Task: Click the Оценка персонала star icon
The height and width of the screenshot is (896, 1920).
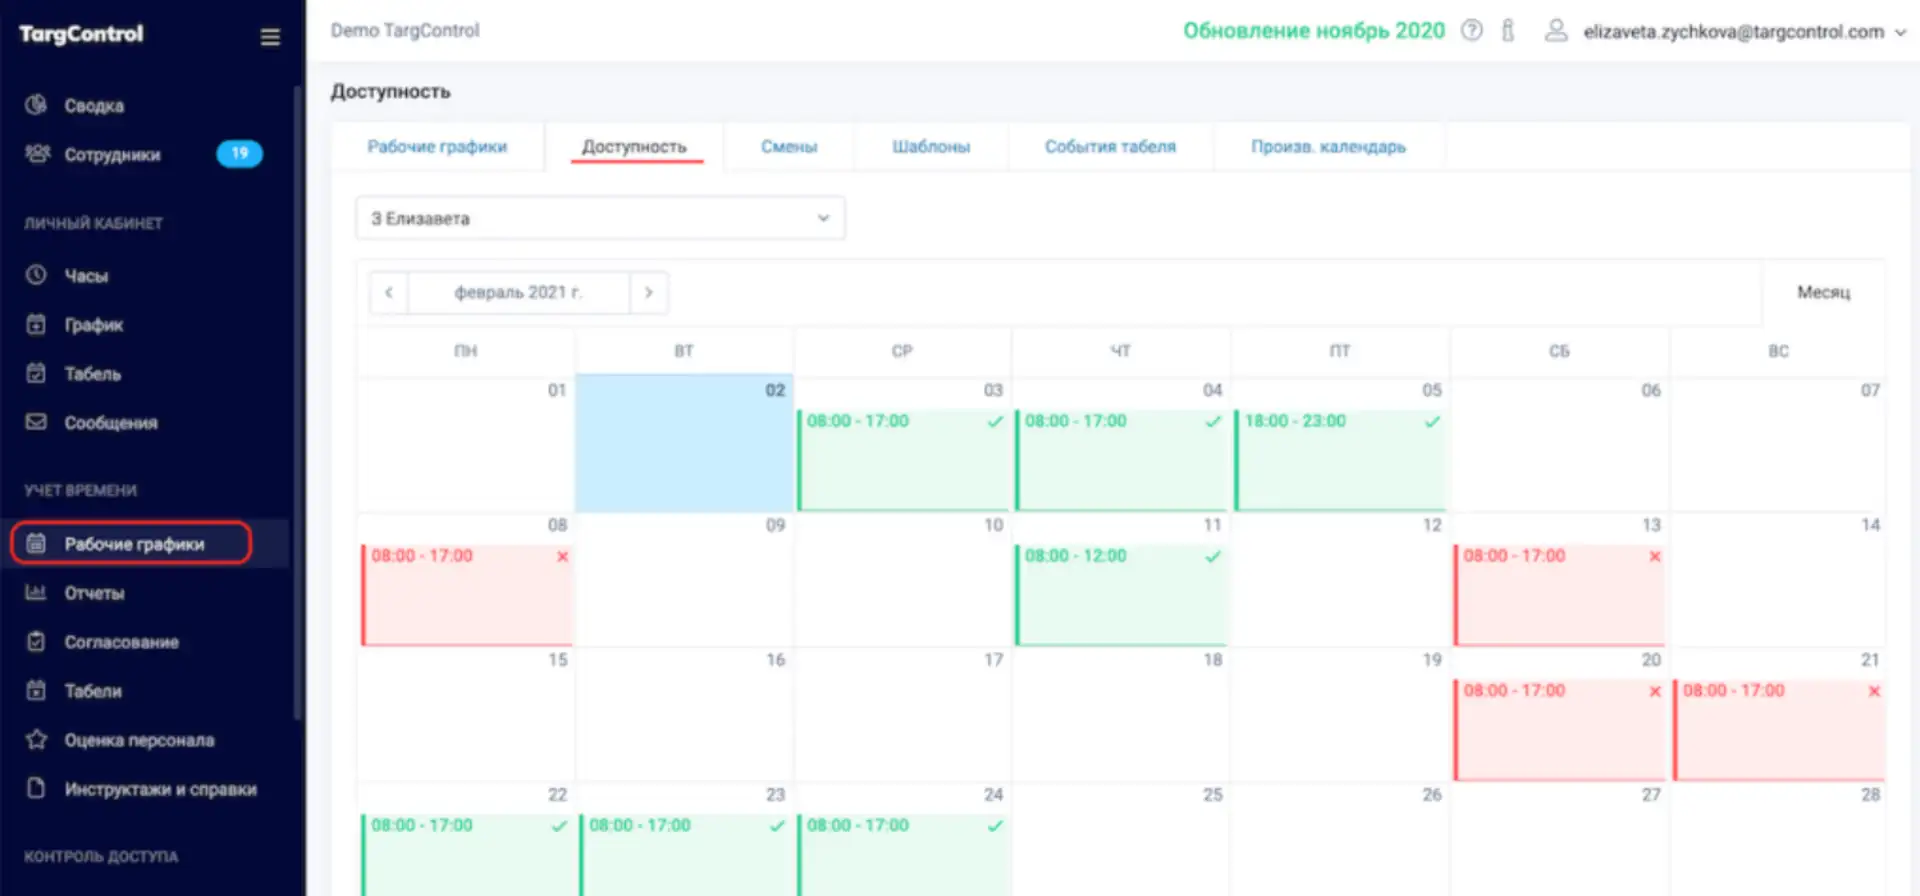Action: point(36,739)
